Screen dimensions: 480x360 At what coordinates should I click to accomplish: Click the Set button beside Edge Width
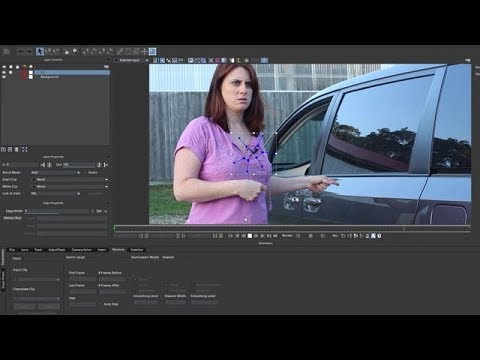99,211
